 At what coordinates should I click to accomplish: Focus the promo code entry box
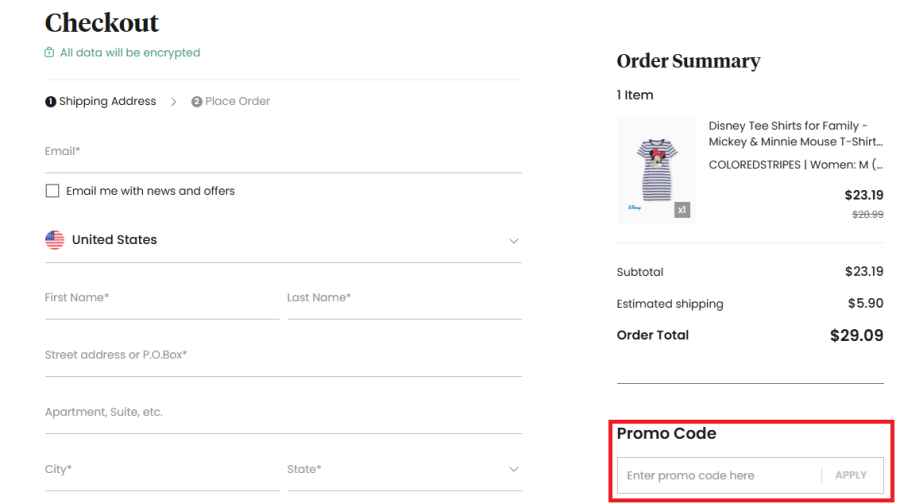718,476
